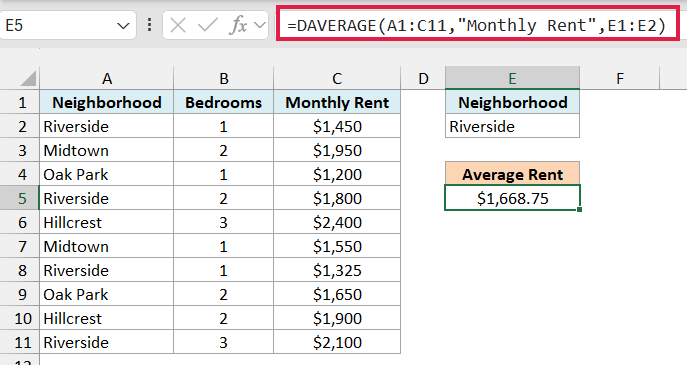Click inside the DAVERAGE formula bar
The image size is (687, 365).
pyautogui.click(x=477, y=25)
